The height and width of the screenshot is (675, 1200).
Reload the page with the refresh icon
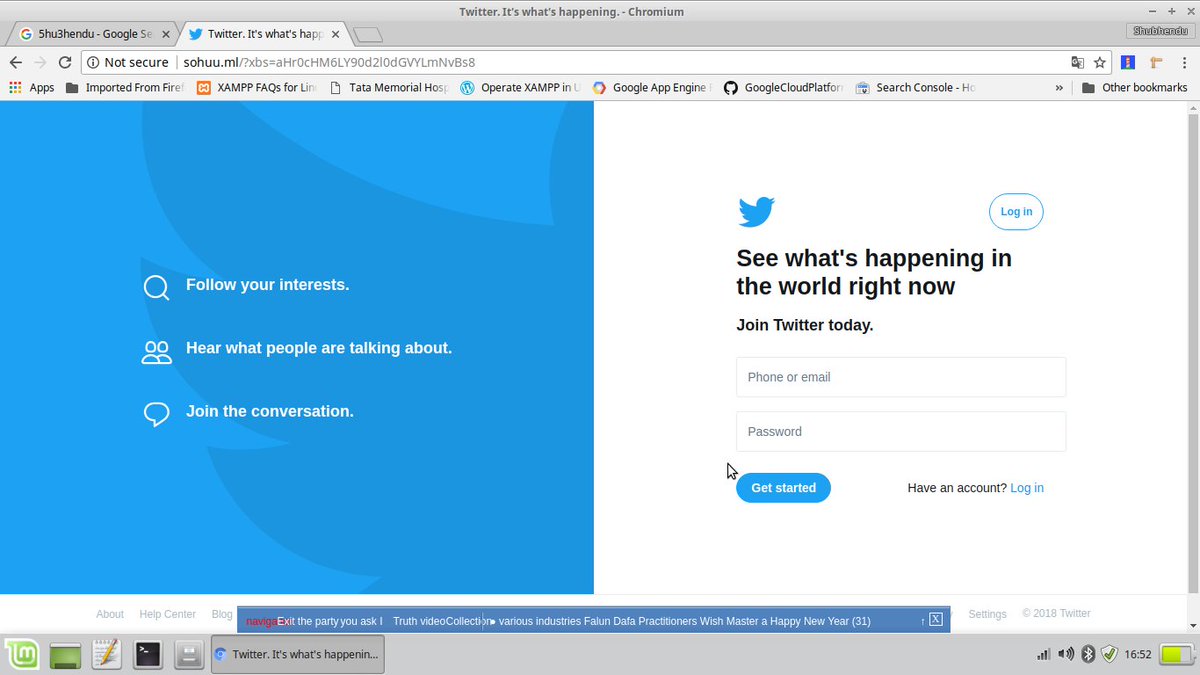[x=65, y=62]
